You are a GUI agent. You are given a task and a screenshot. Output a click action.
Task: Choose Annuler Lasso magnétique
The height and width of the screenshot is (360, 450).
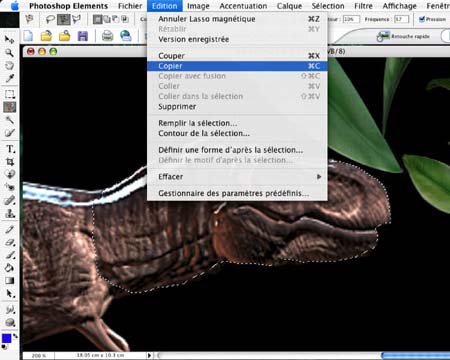pyautogui.click(x=237, y=19)
